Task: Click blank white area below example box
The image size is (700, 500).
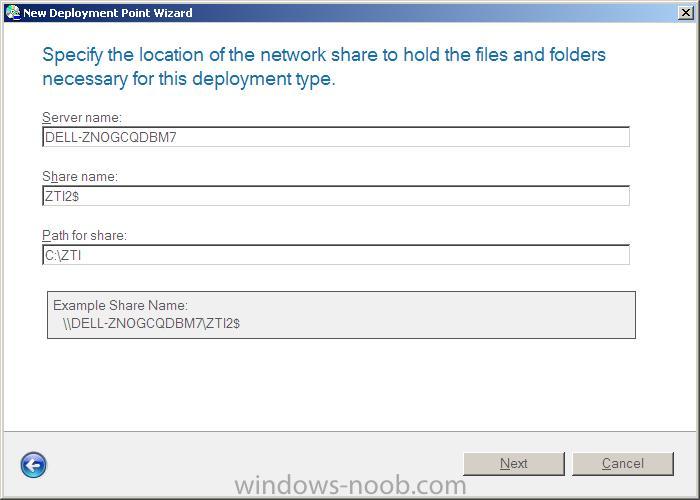Action: point(350,384)
